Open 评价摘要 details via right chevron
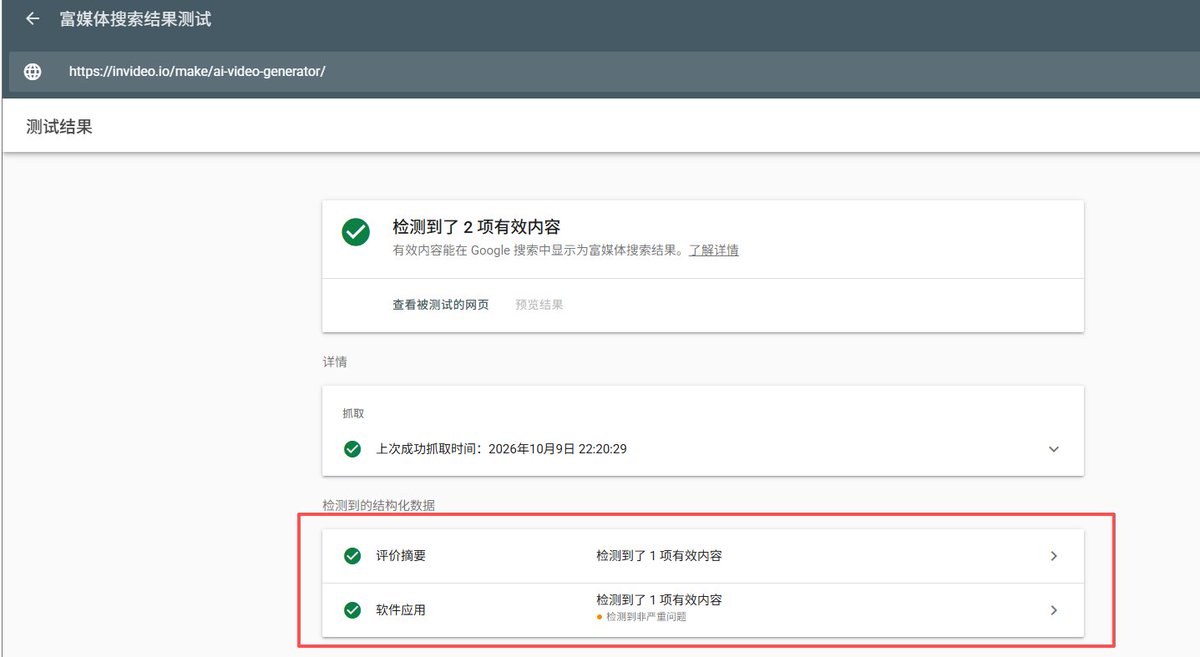This screenshot has height=657, width=1200. pyautogui.click(x=1053, y=556)
